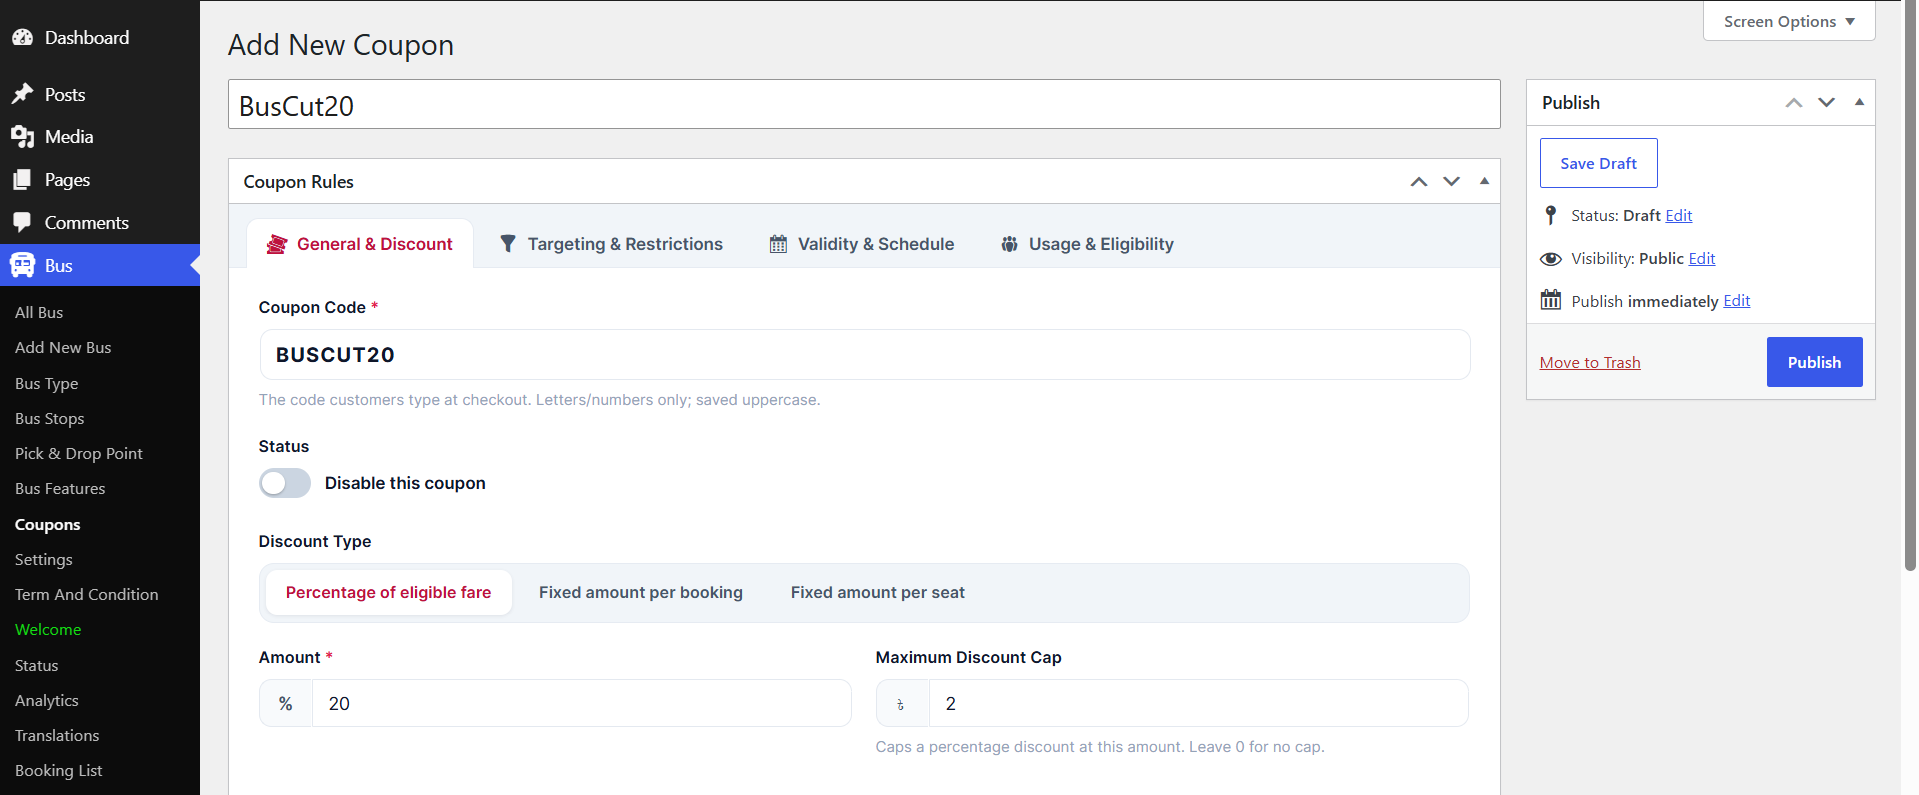Toggle the Disable this coupon switch
The image size is (1919, 795).
tap(285, 483)
